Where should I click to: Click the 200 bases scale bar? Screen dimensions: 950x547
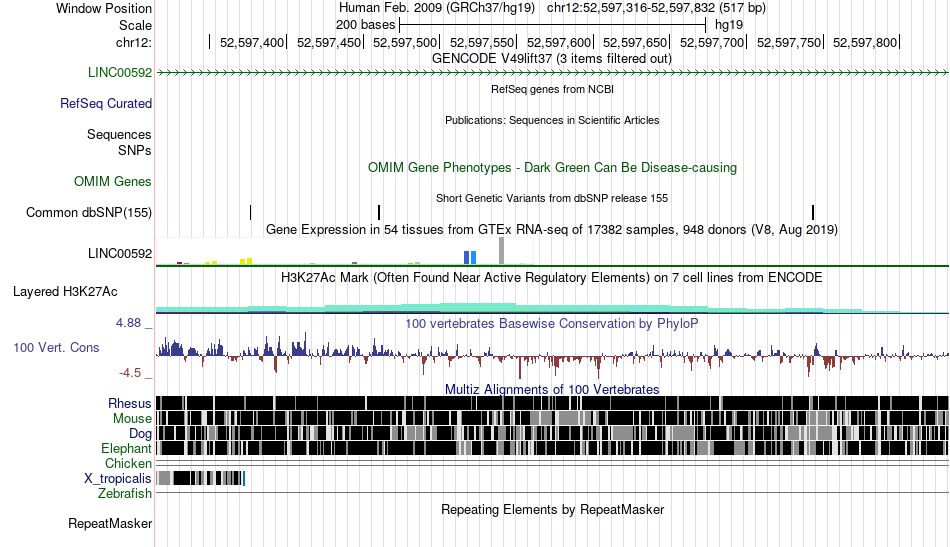pos(553,25)
